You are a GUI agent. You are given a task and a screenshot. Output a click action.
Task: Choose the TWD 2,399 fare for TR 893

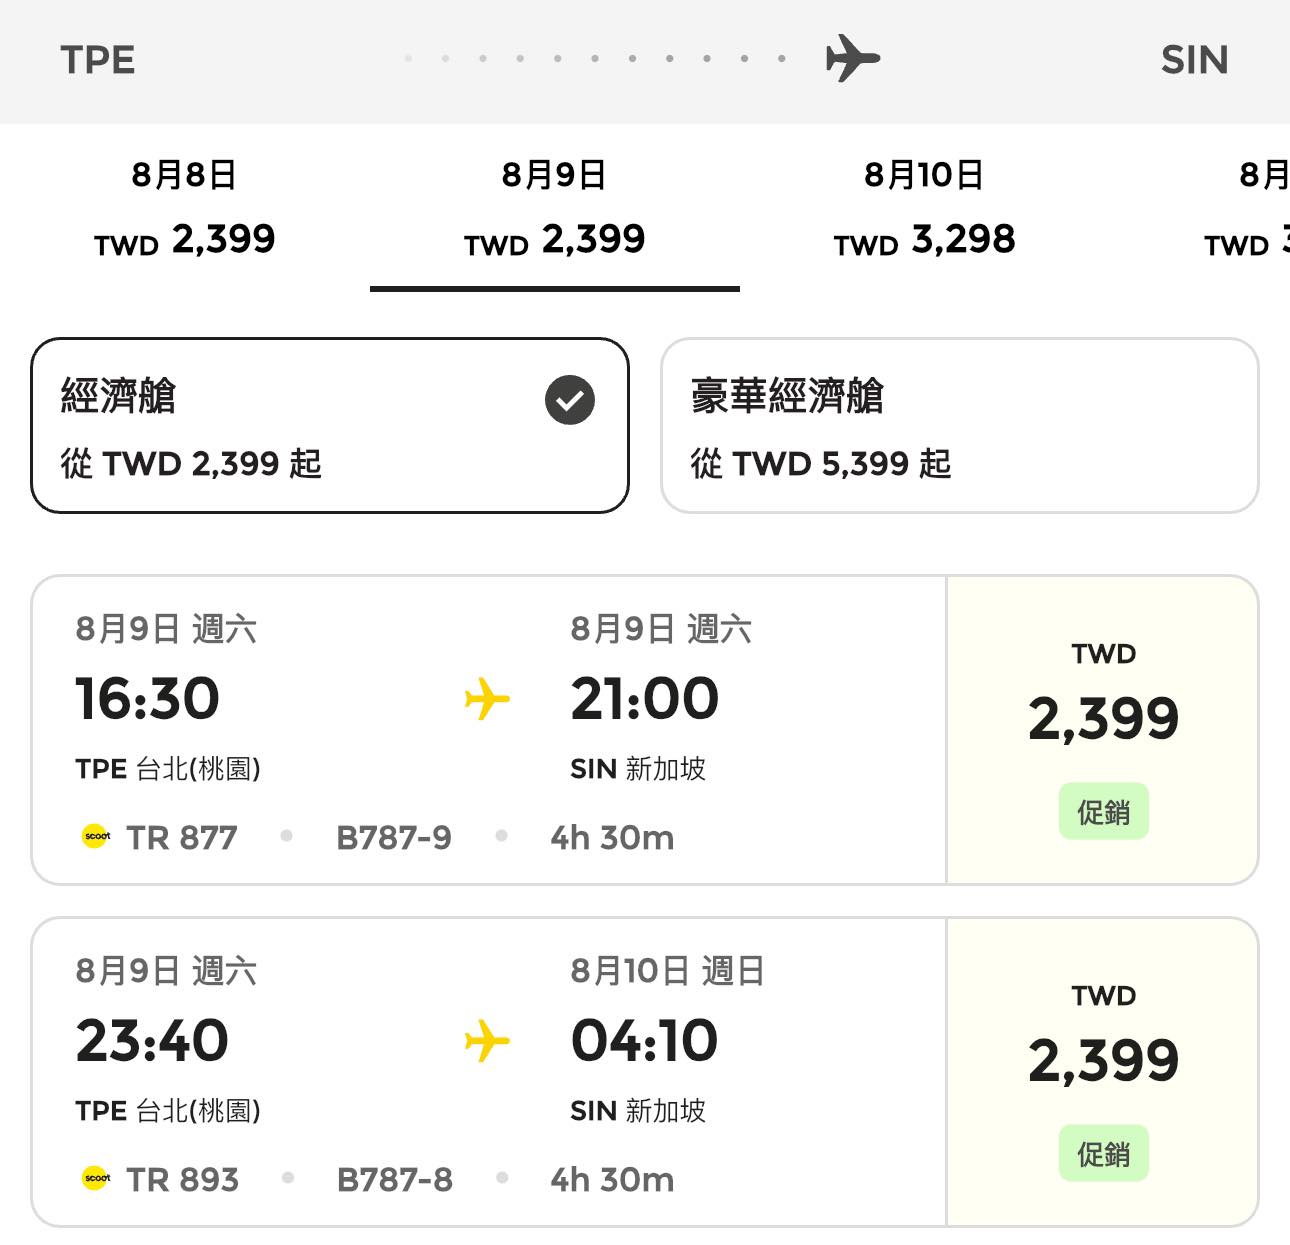(1103, 1059)
